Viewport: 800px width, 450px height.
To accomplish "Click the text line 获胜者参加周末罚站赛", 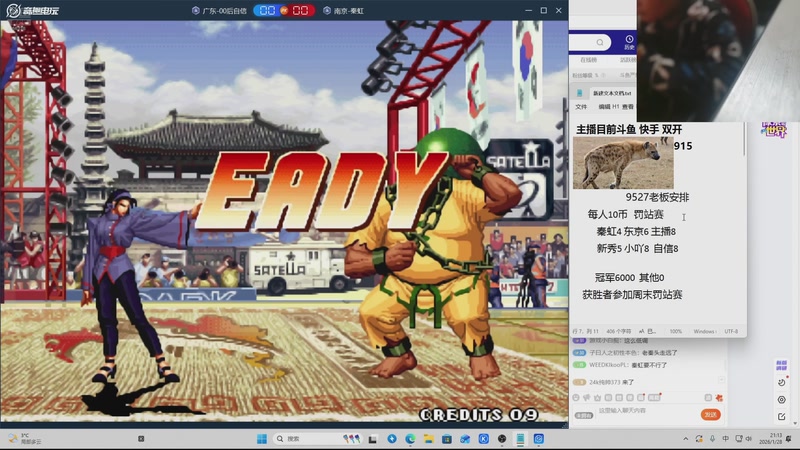I will (x=632, y=294).
